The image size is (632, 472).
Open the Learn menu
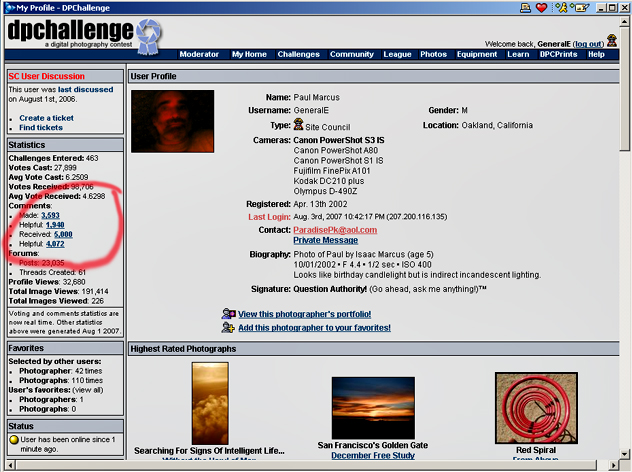[x=518, y=54]
